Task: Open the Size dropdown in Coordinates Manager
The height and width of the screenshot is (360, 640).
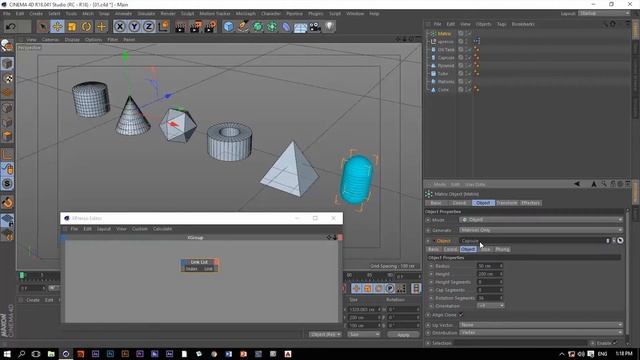Action: (x=363, y=335)
